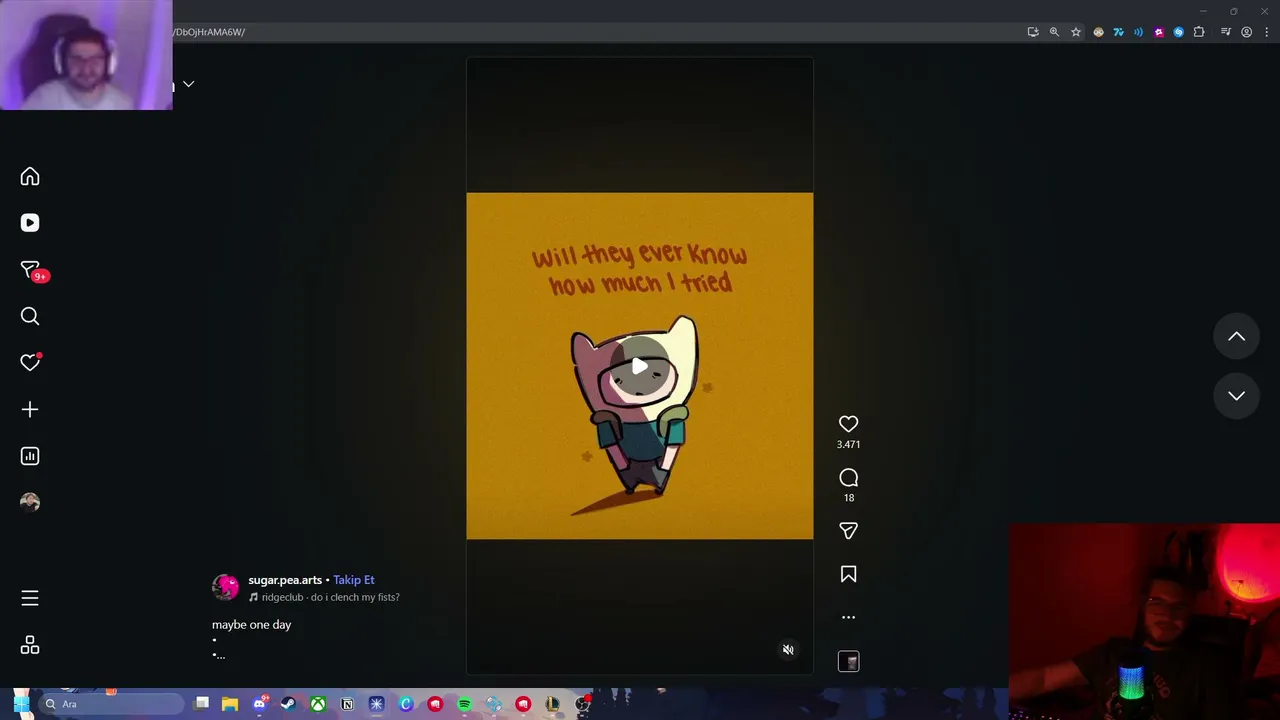Open the Windows Start menu

click(x=20, y=704)
